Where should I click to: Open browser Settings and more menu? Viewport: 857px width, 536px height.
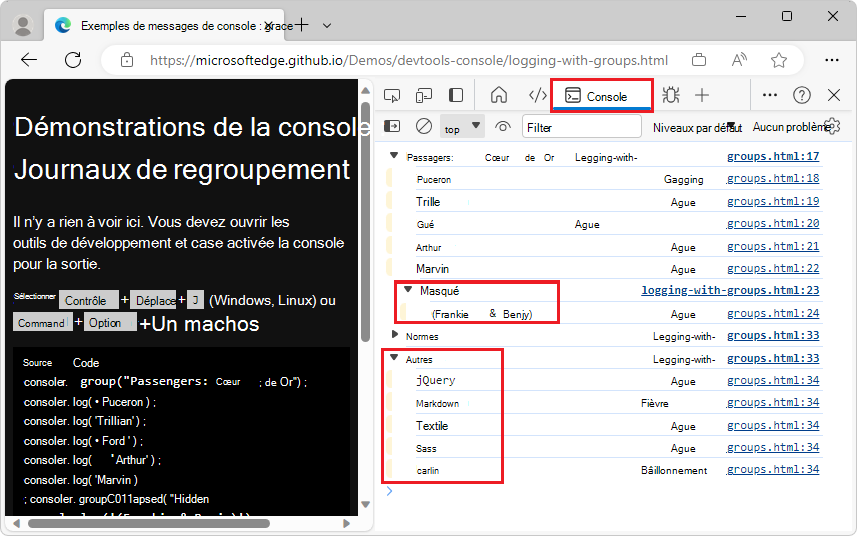(832, 60)
